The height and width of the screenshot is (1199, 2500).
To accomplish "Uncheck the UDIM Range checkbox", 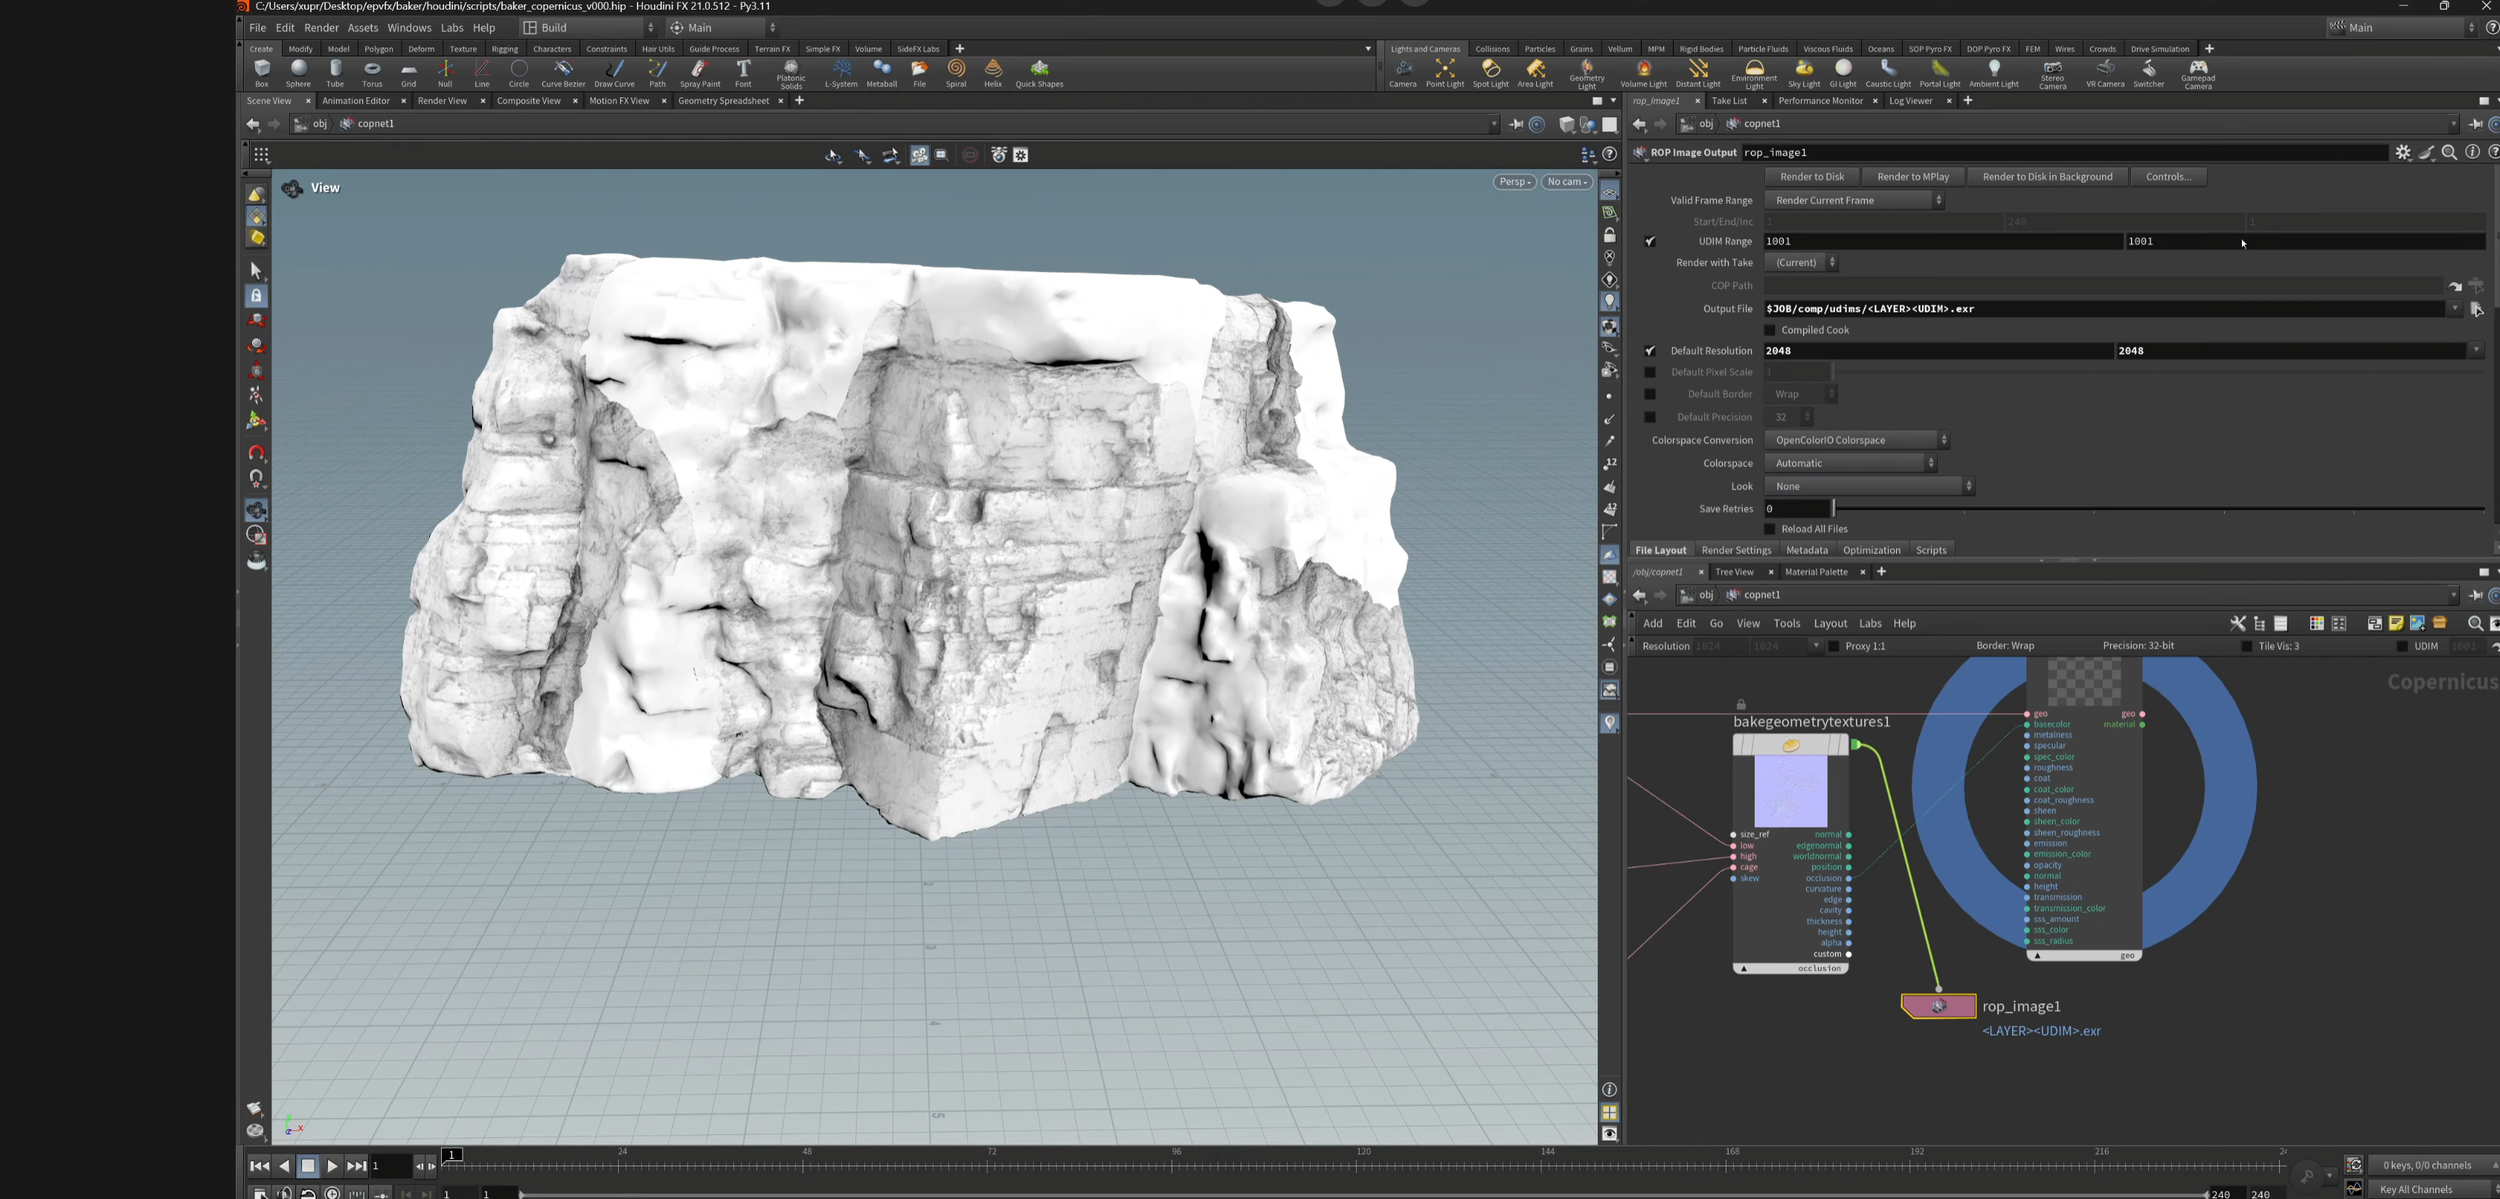I will pos(1650,241).
